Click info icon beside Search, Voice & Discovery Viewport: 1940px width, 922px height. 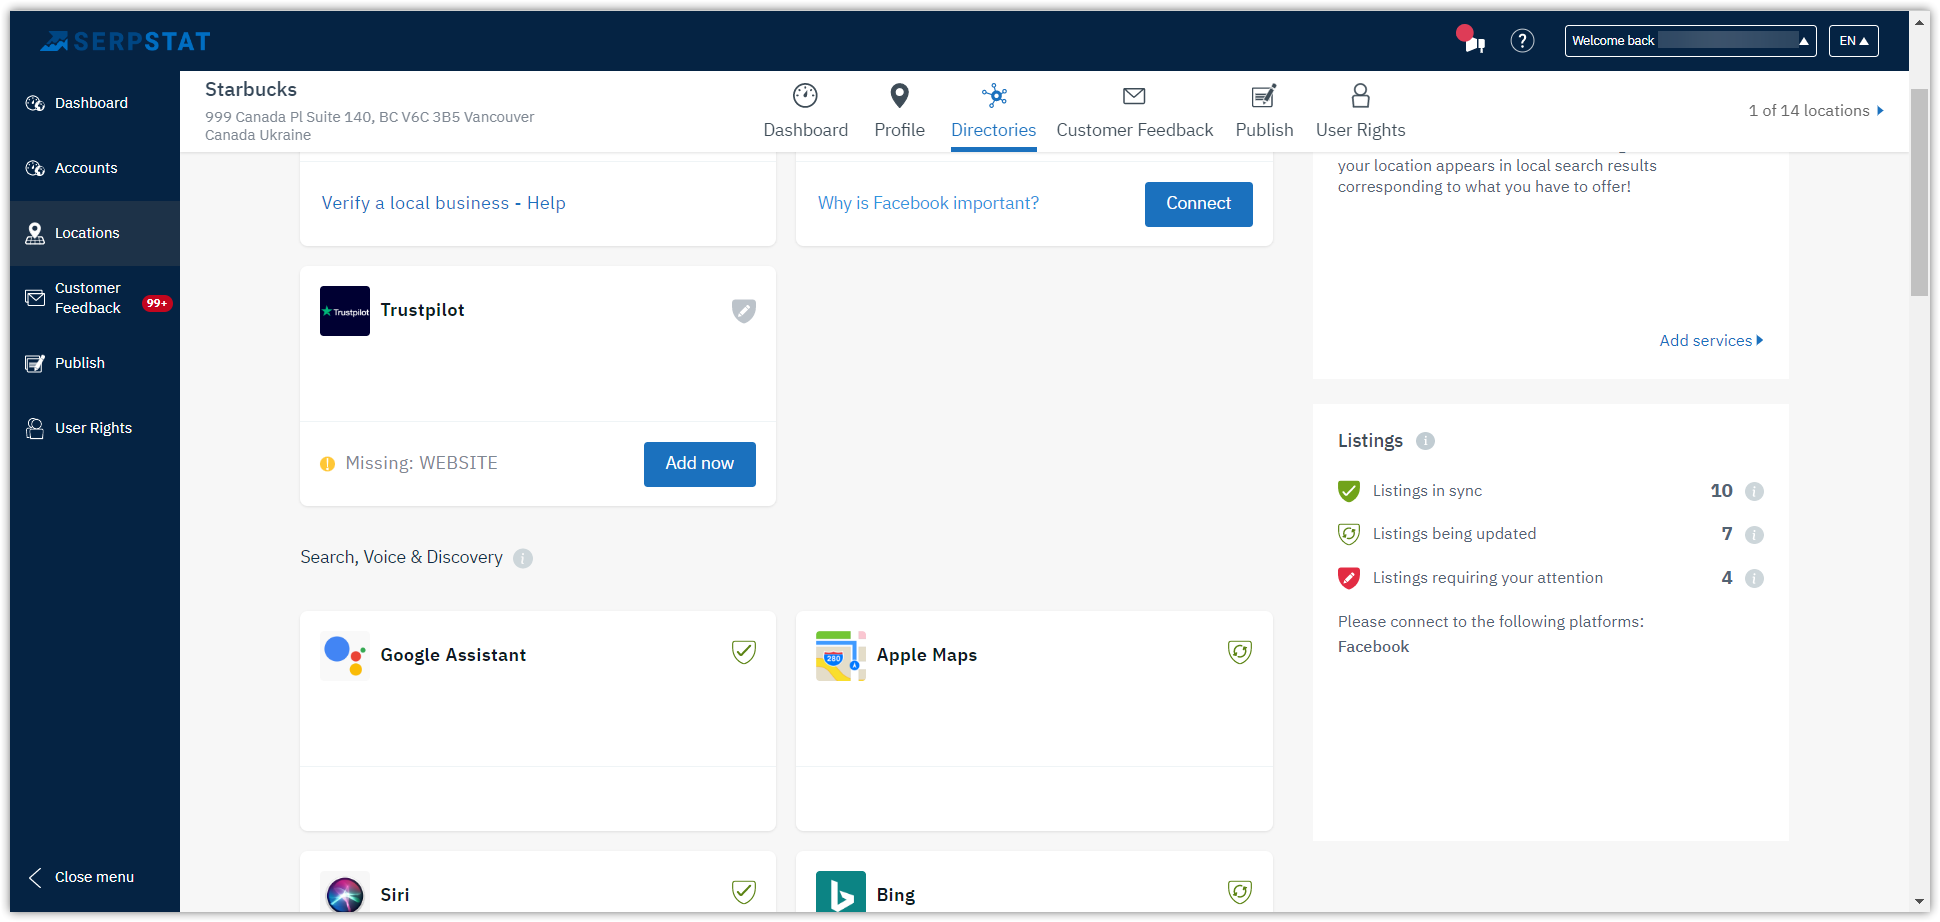point(523,558)
